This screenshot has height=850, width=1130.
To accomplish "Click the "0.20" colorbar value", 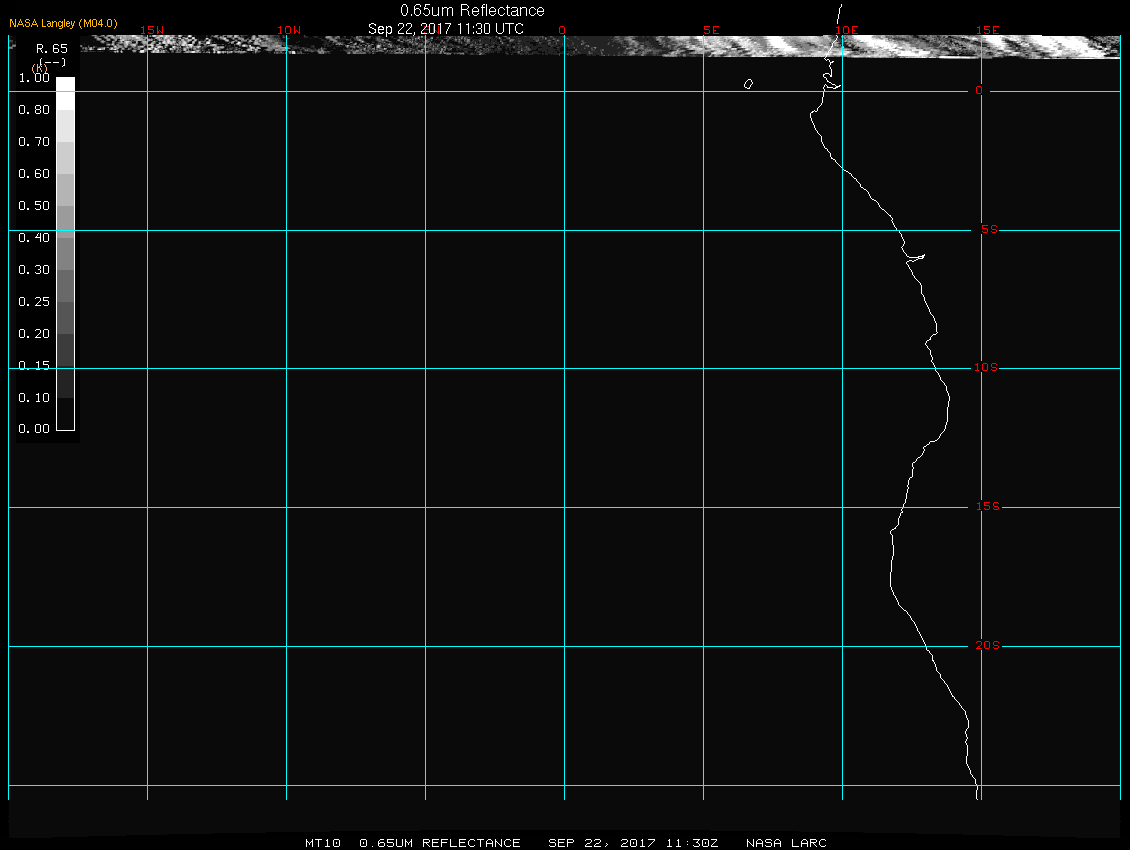I will click(x=34, y=333).
